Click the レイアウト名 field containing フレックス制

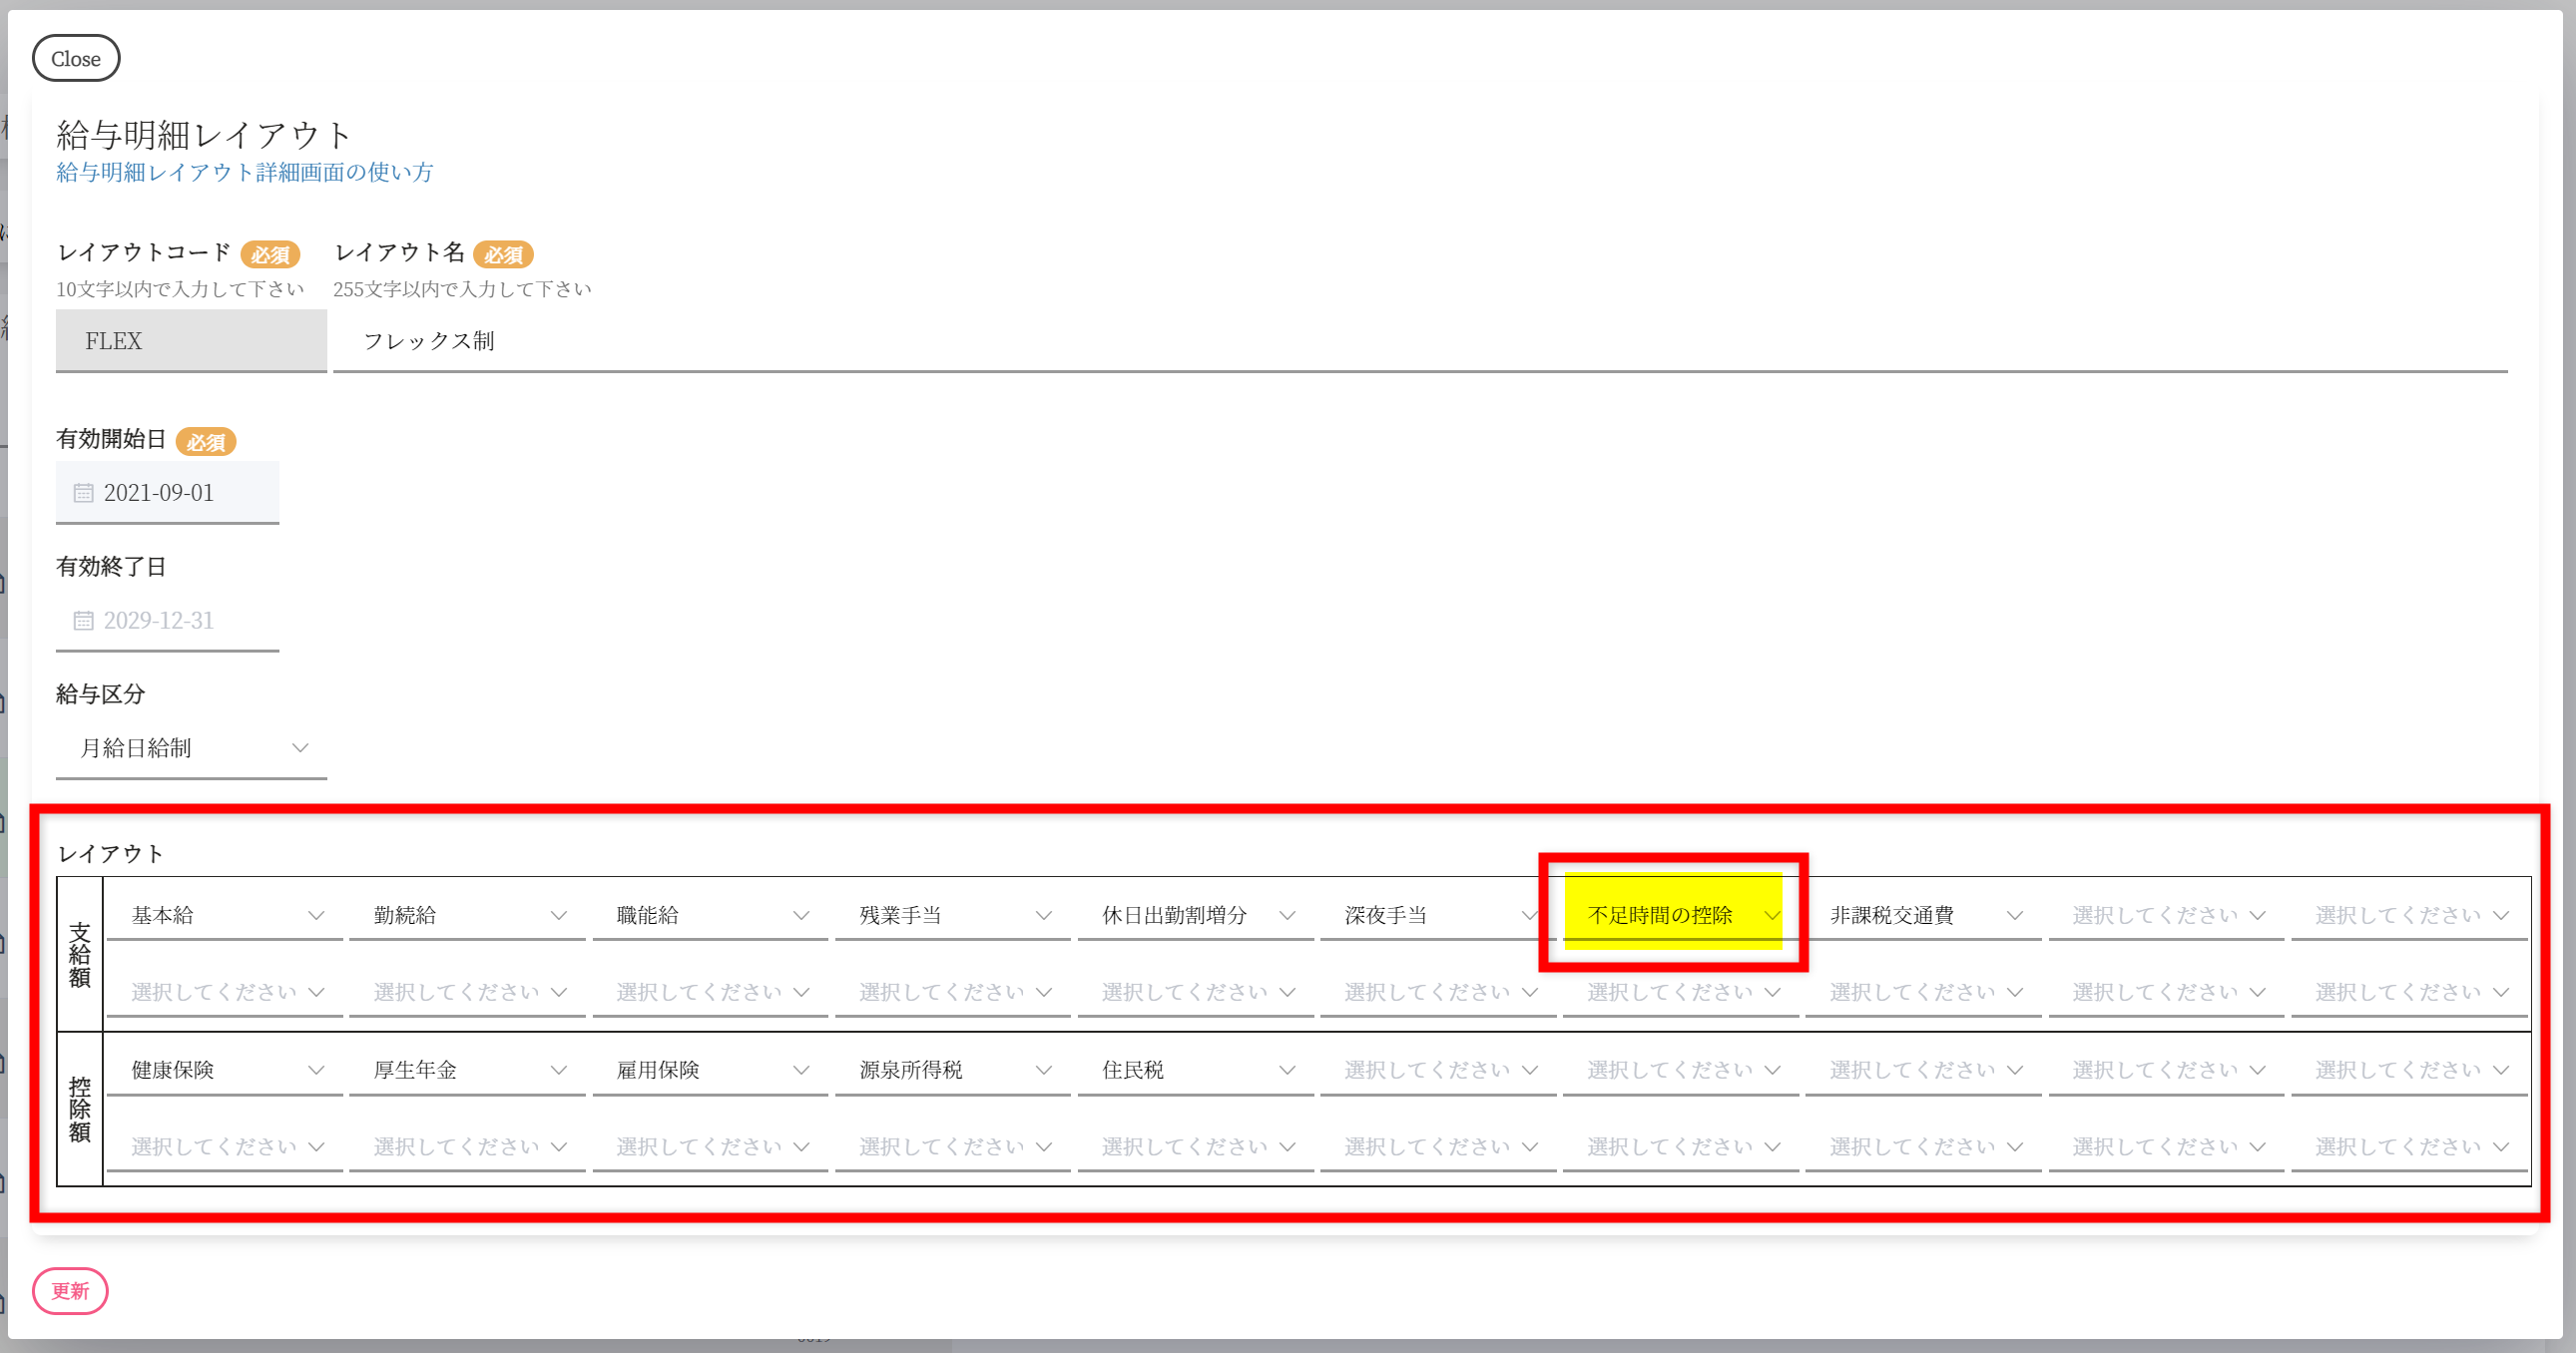click(1418, 341)
